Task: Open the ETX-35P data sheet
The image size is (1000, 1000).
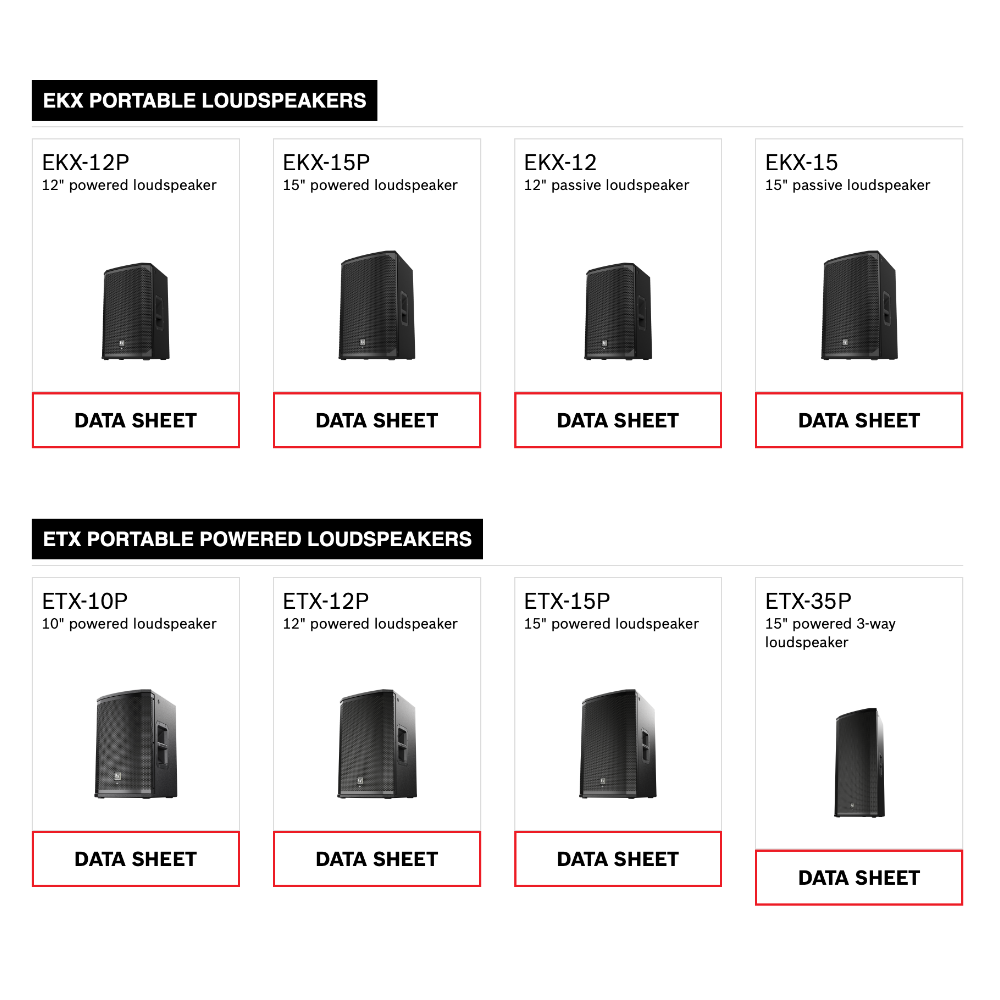Action: click(859, 878)
